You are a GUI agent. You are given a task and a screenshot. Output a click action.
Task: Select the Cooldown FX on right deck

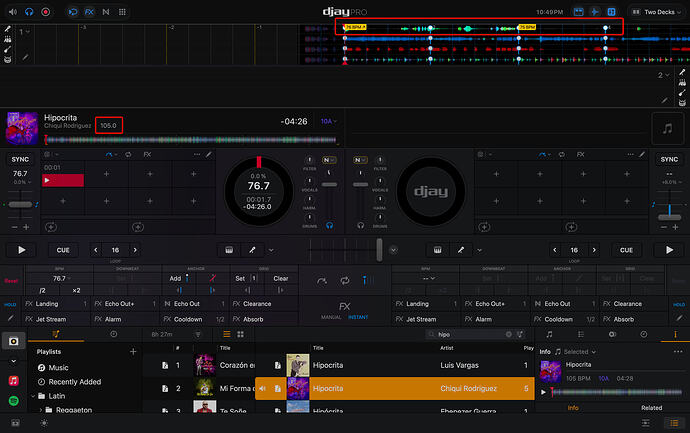[x=565, y=319]
